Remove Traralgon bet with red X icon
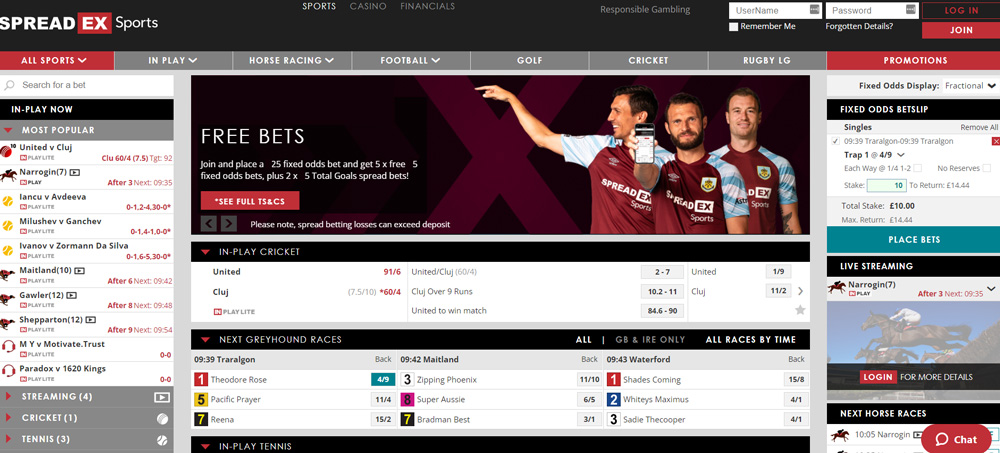The image size is (1000, 453). 996,141
